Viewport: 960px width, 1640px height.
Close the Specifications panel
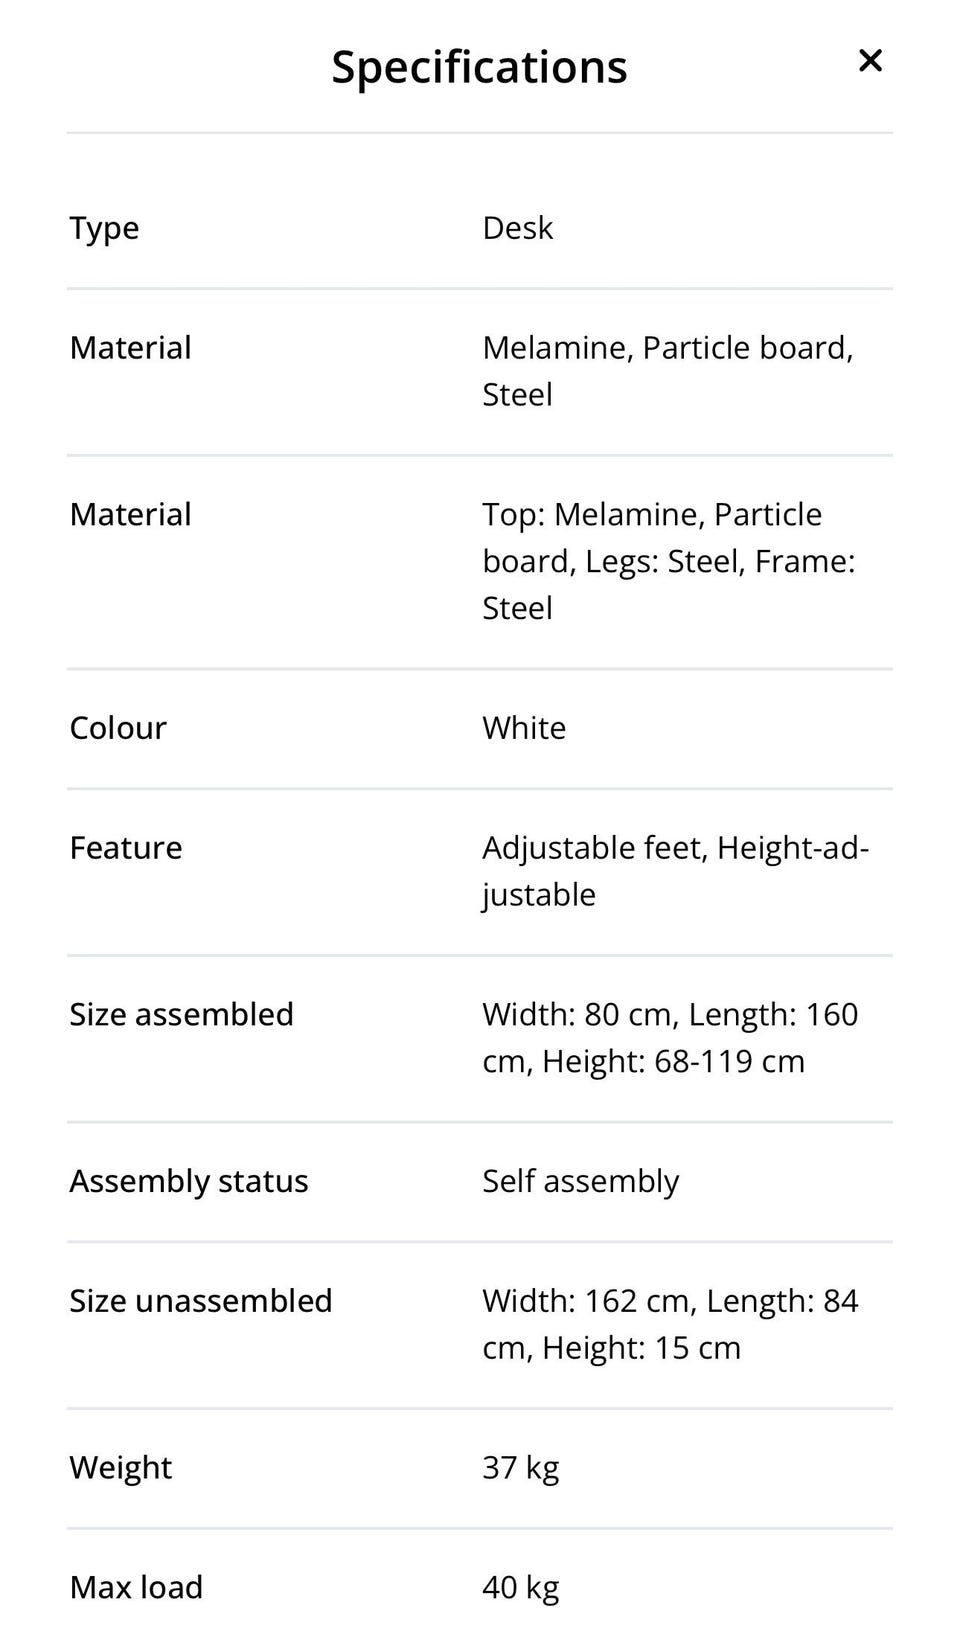pos(870,61)
